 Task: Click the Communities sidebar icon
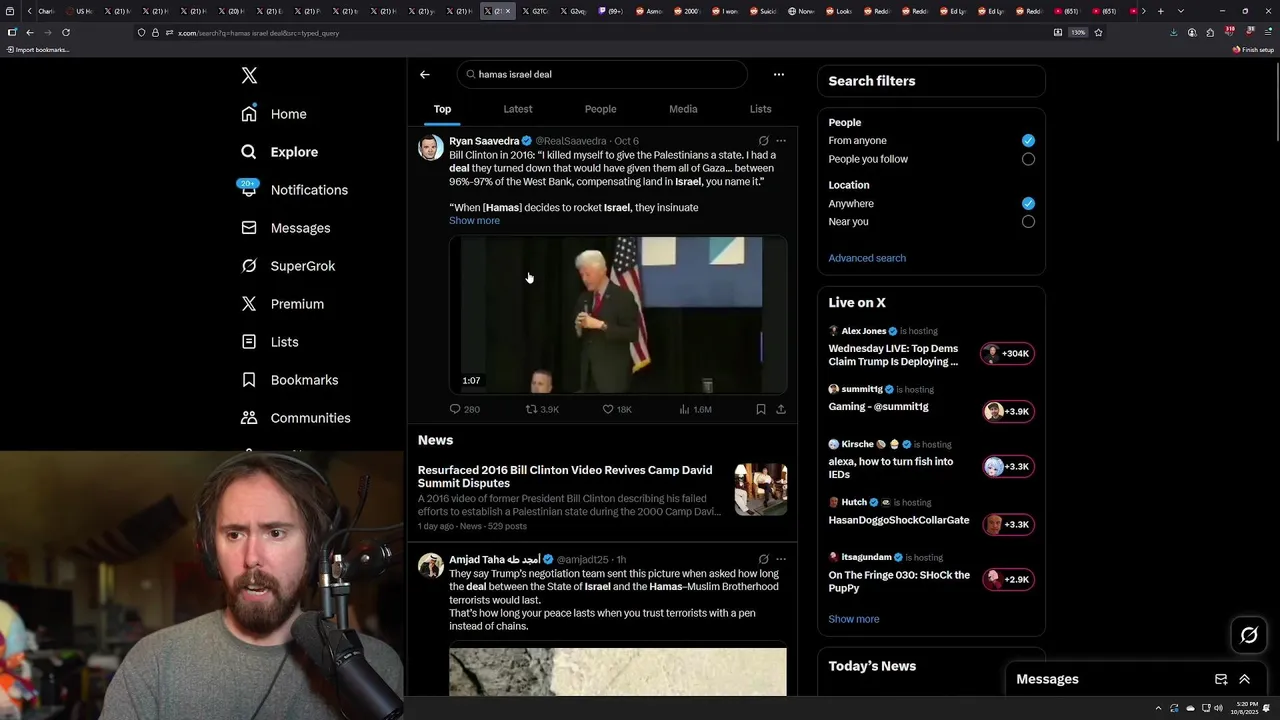click(249, 418)
